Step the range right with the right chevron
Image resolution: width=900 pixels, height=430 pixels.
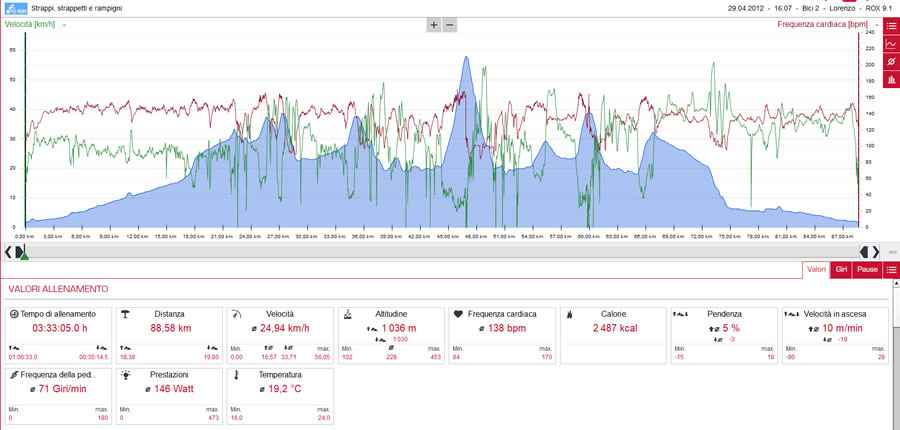tap(876, 251)
